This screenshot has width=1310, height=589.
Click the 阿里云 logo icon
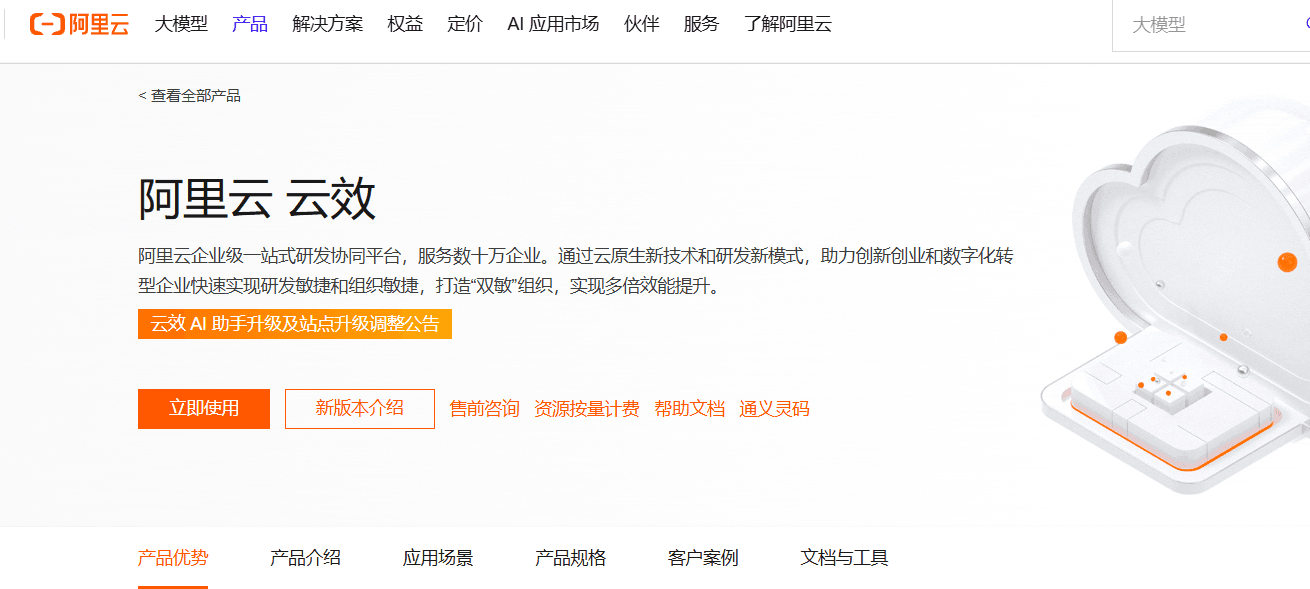pyautogui.click(x=79, y=24)
